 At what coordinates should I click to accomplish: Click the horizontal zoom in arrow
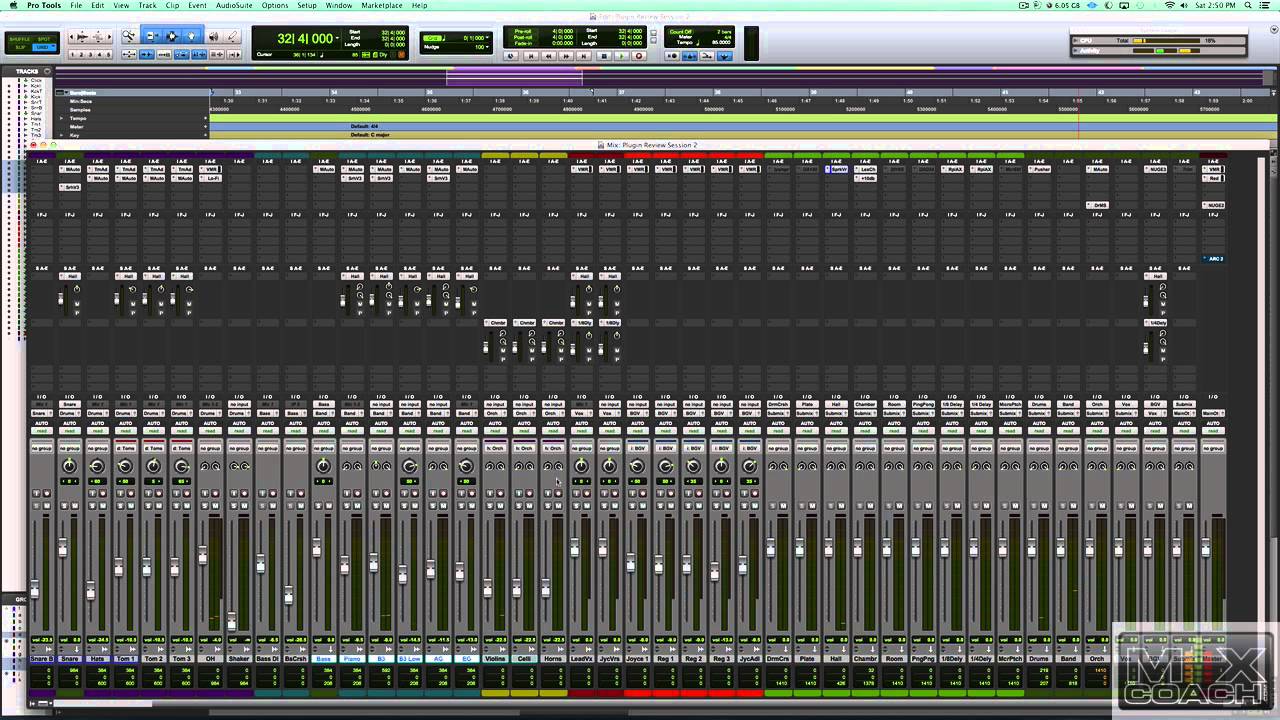coord(110,37)
